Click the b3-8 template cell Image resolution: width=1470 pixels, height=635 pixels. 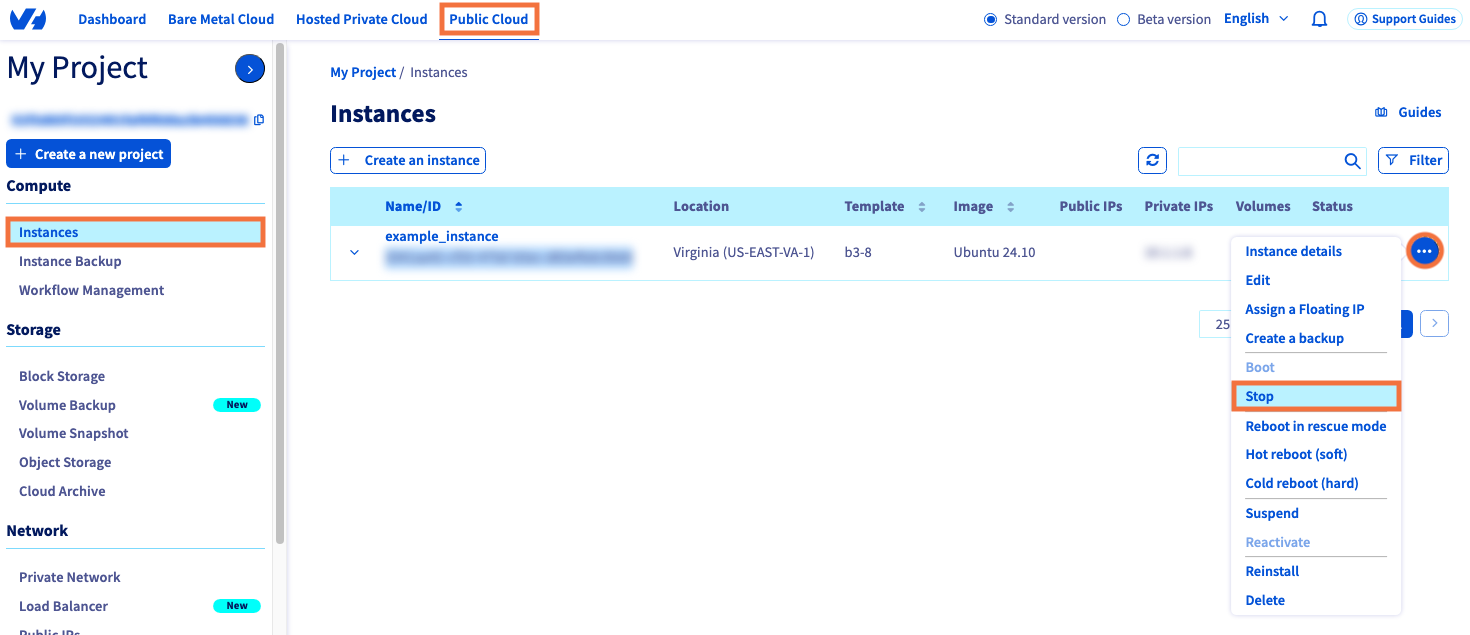point(858,252)
